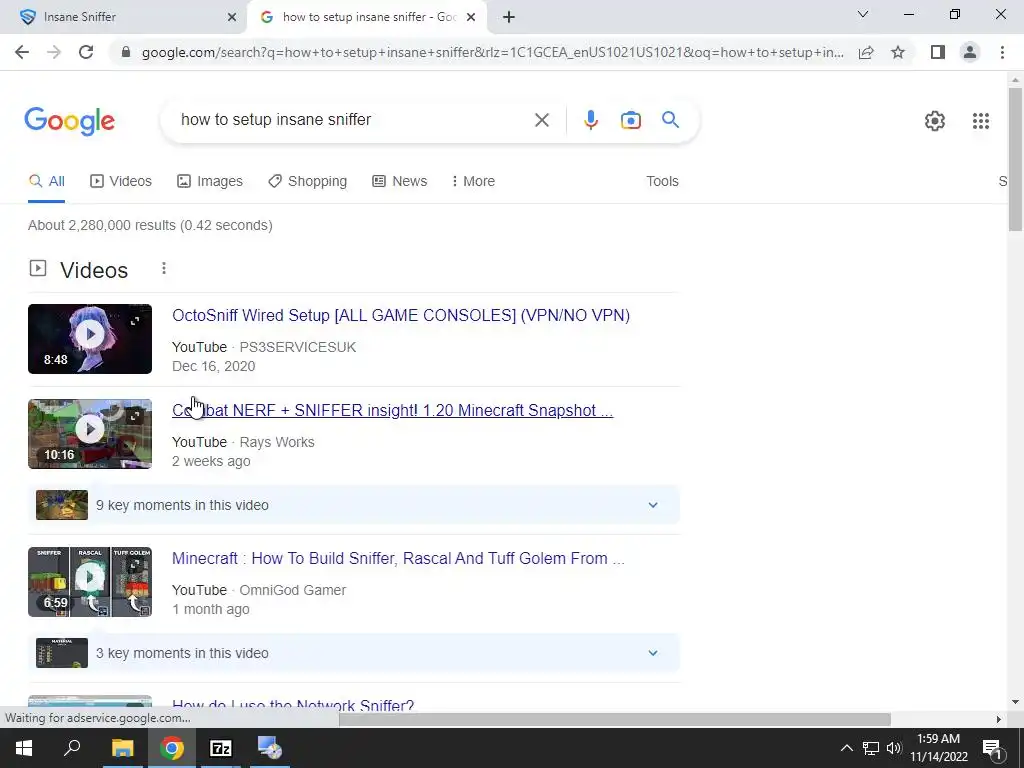The height and width of the screenshot is (768, 1024).
Task: Reload the current page
Action: click(86, 52)
